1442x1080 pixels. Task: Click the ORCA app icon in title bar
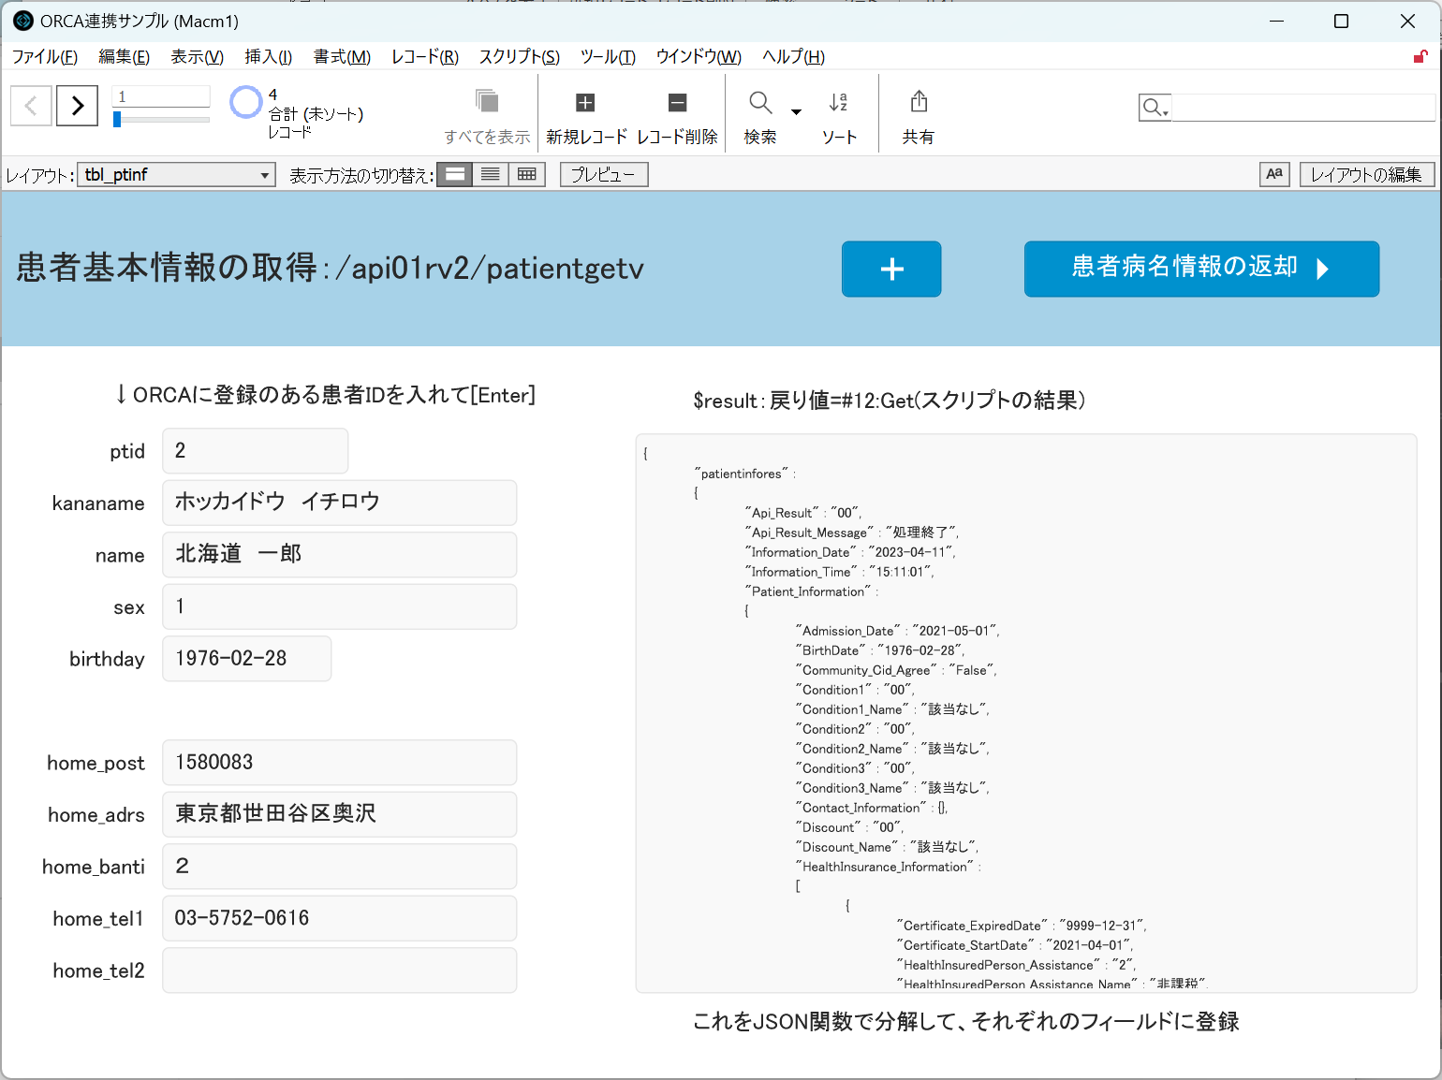pos(22,21)
